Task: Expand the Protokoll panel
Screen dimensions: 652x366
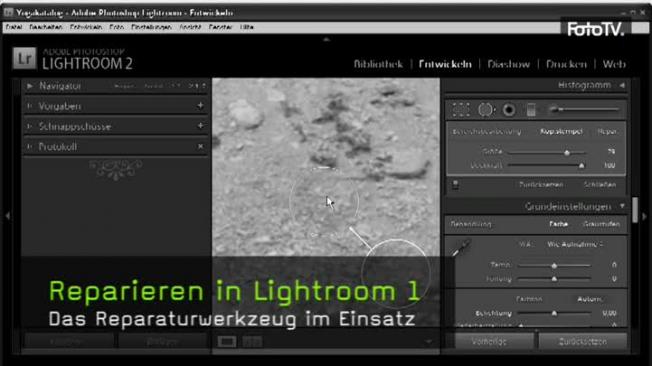Action: pos(30,146)
